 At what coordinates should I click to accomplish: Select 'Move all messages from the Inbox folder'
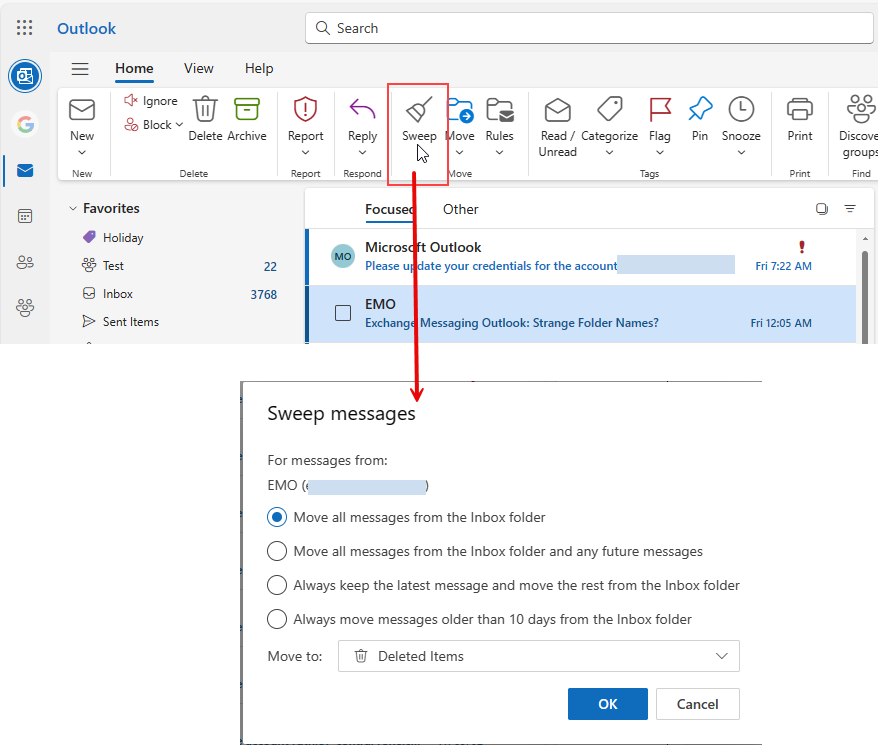[277, 517]
